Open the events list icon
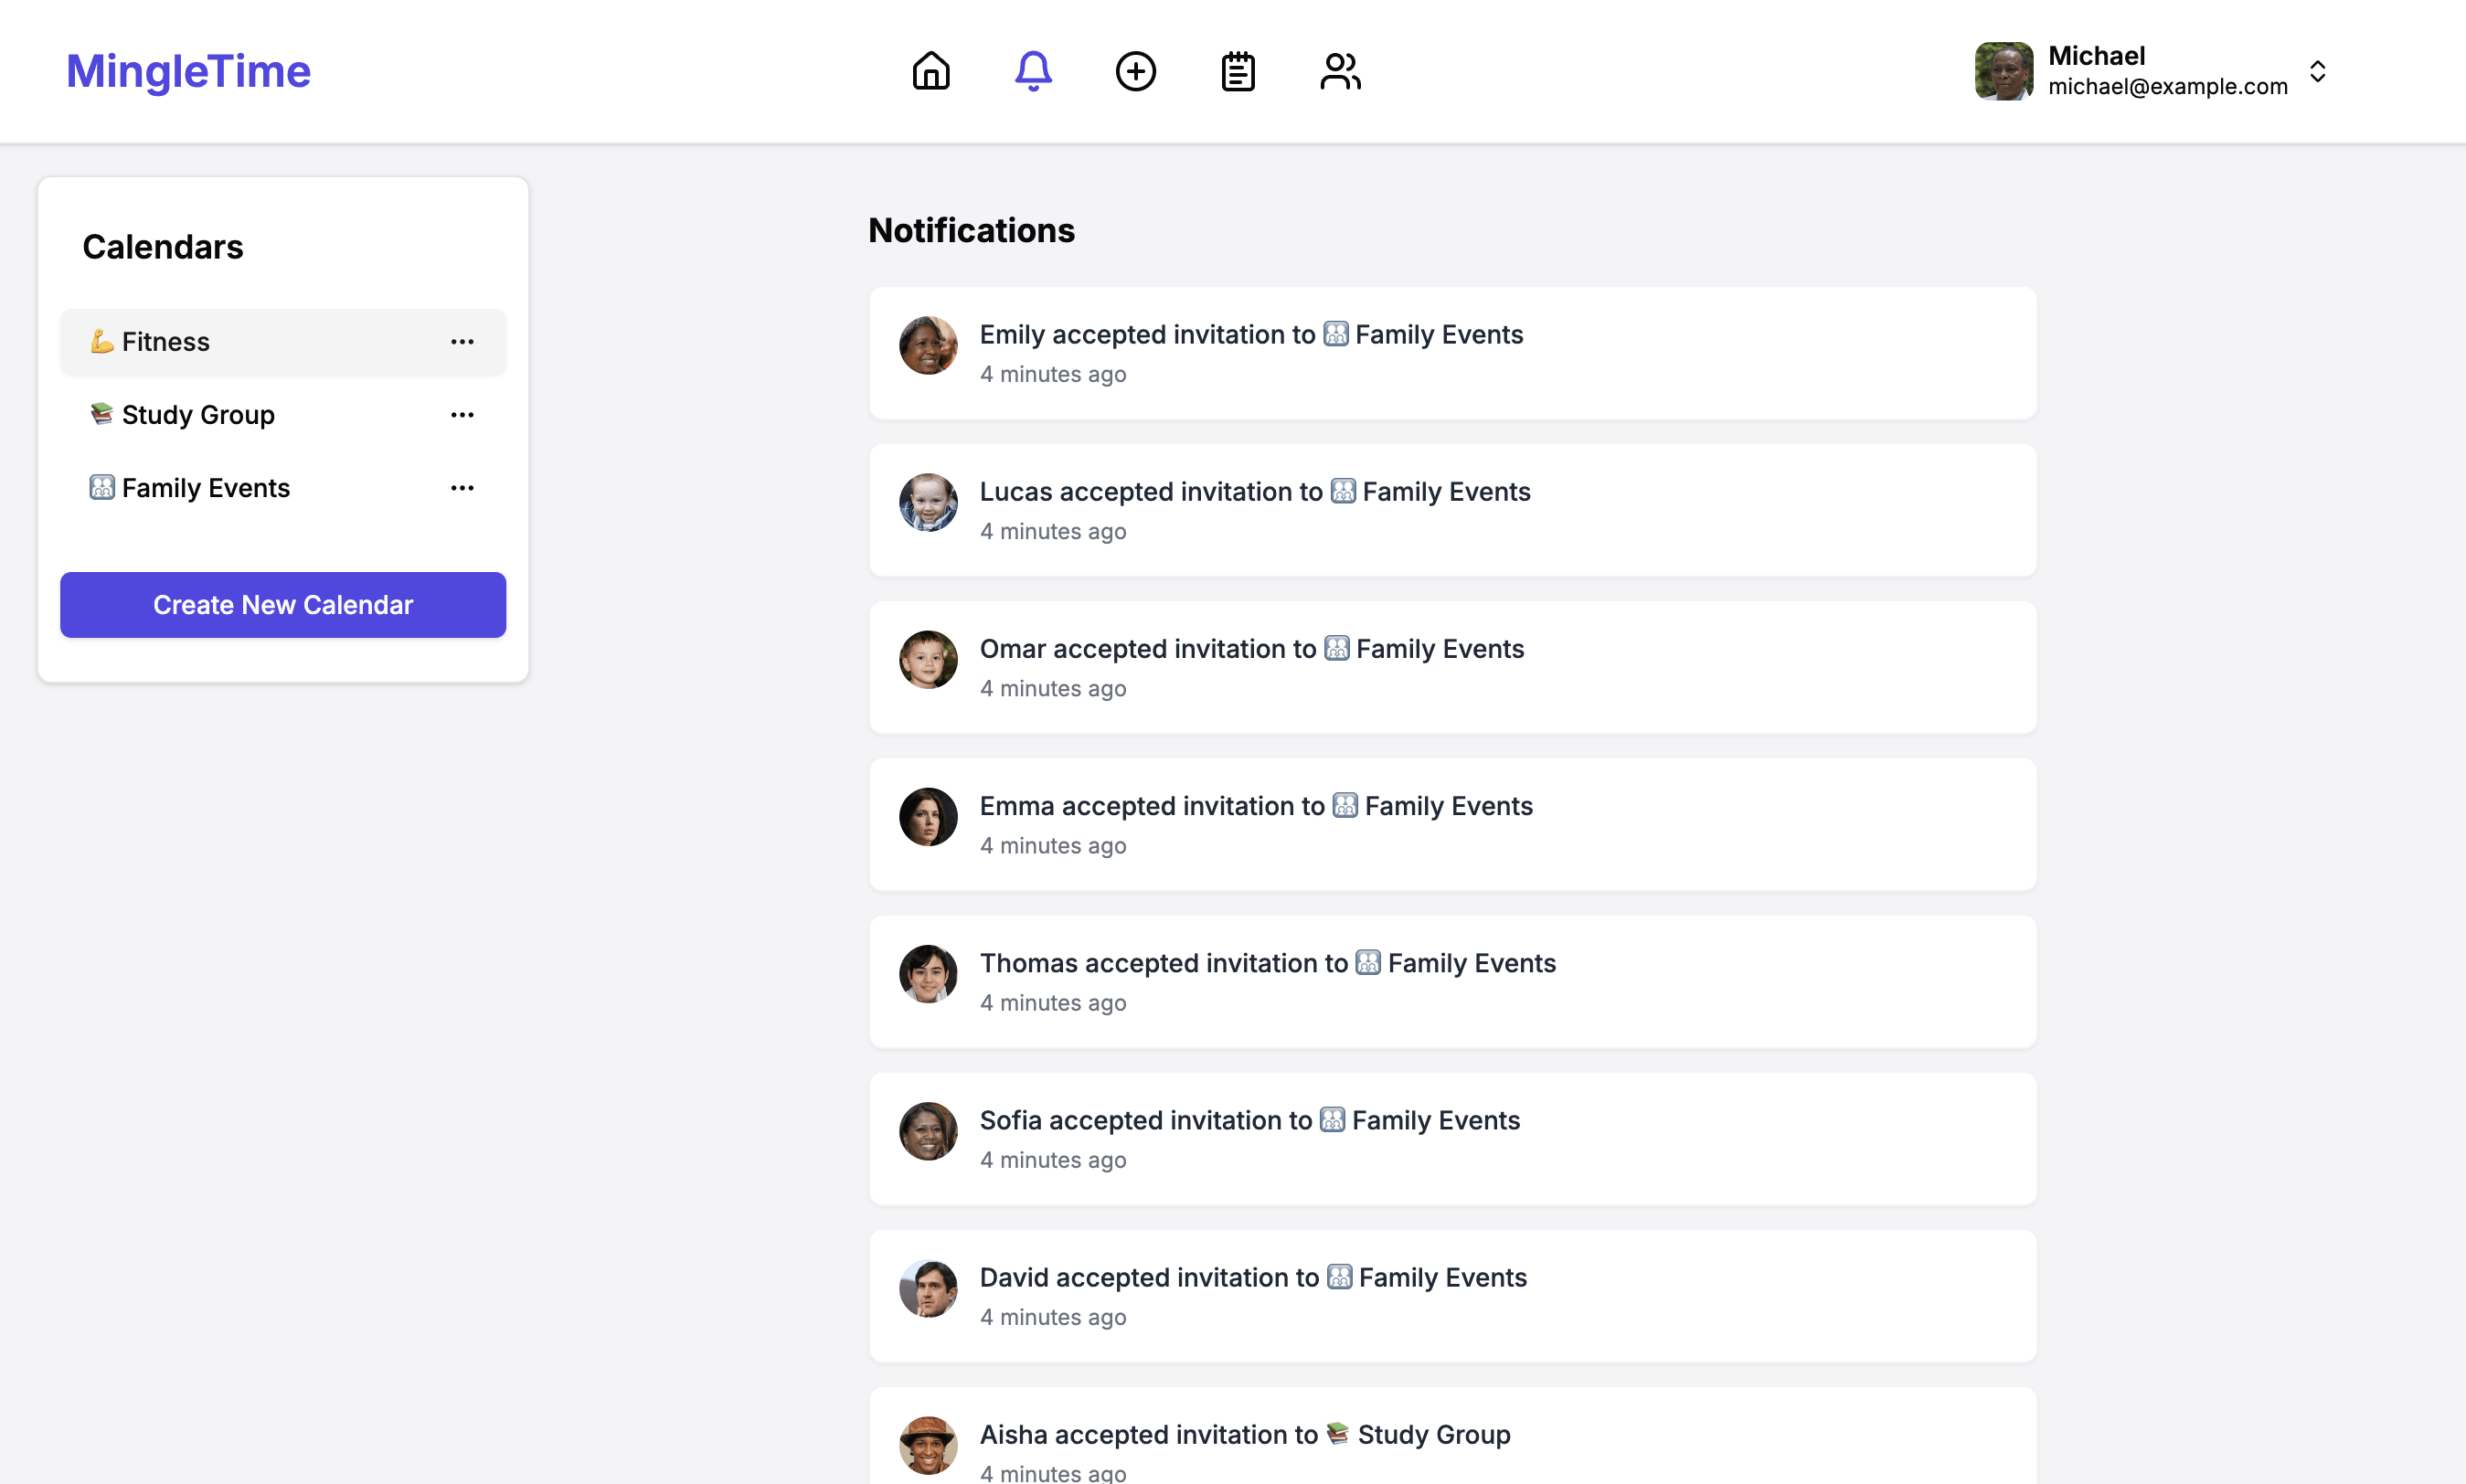 (1238, 70)
